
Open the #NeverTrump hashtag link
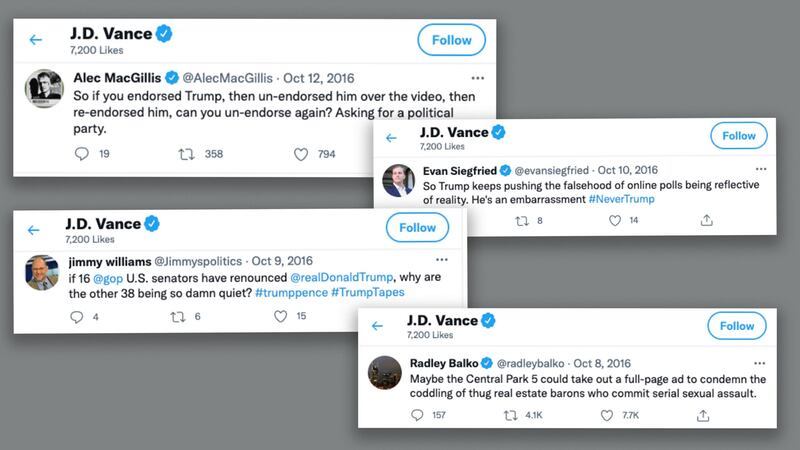pos(624,200)
